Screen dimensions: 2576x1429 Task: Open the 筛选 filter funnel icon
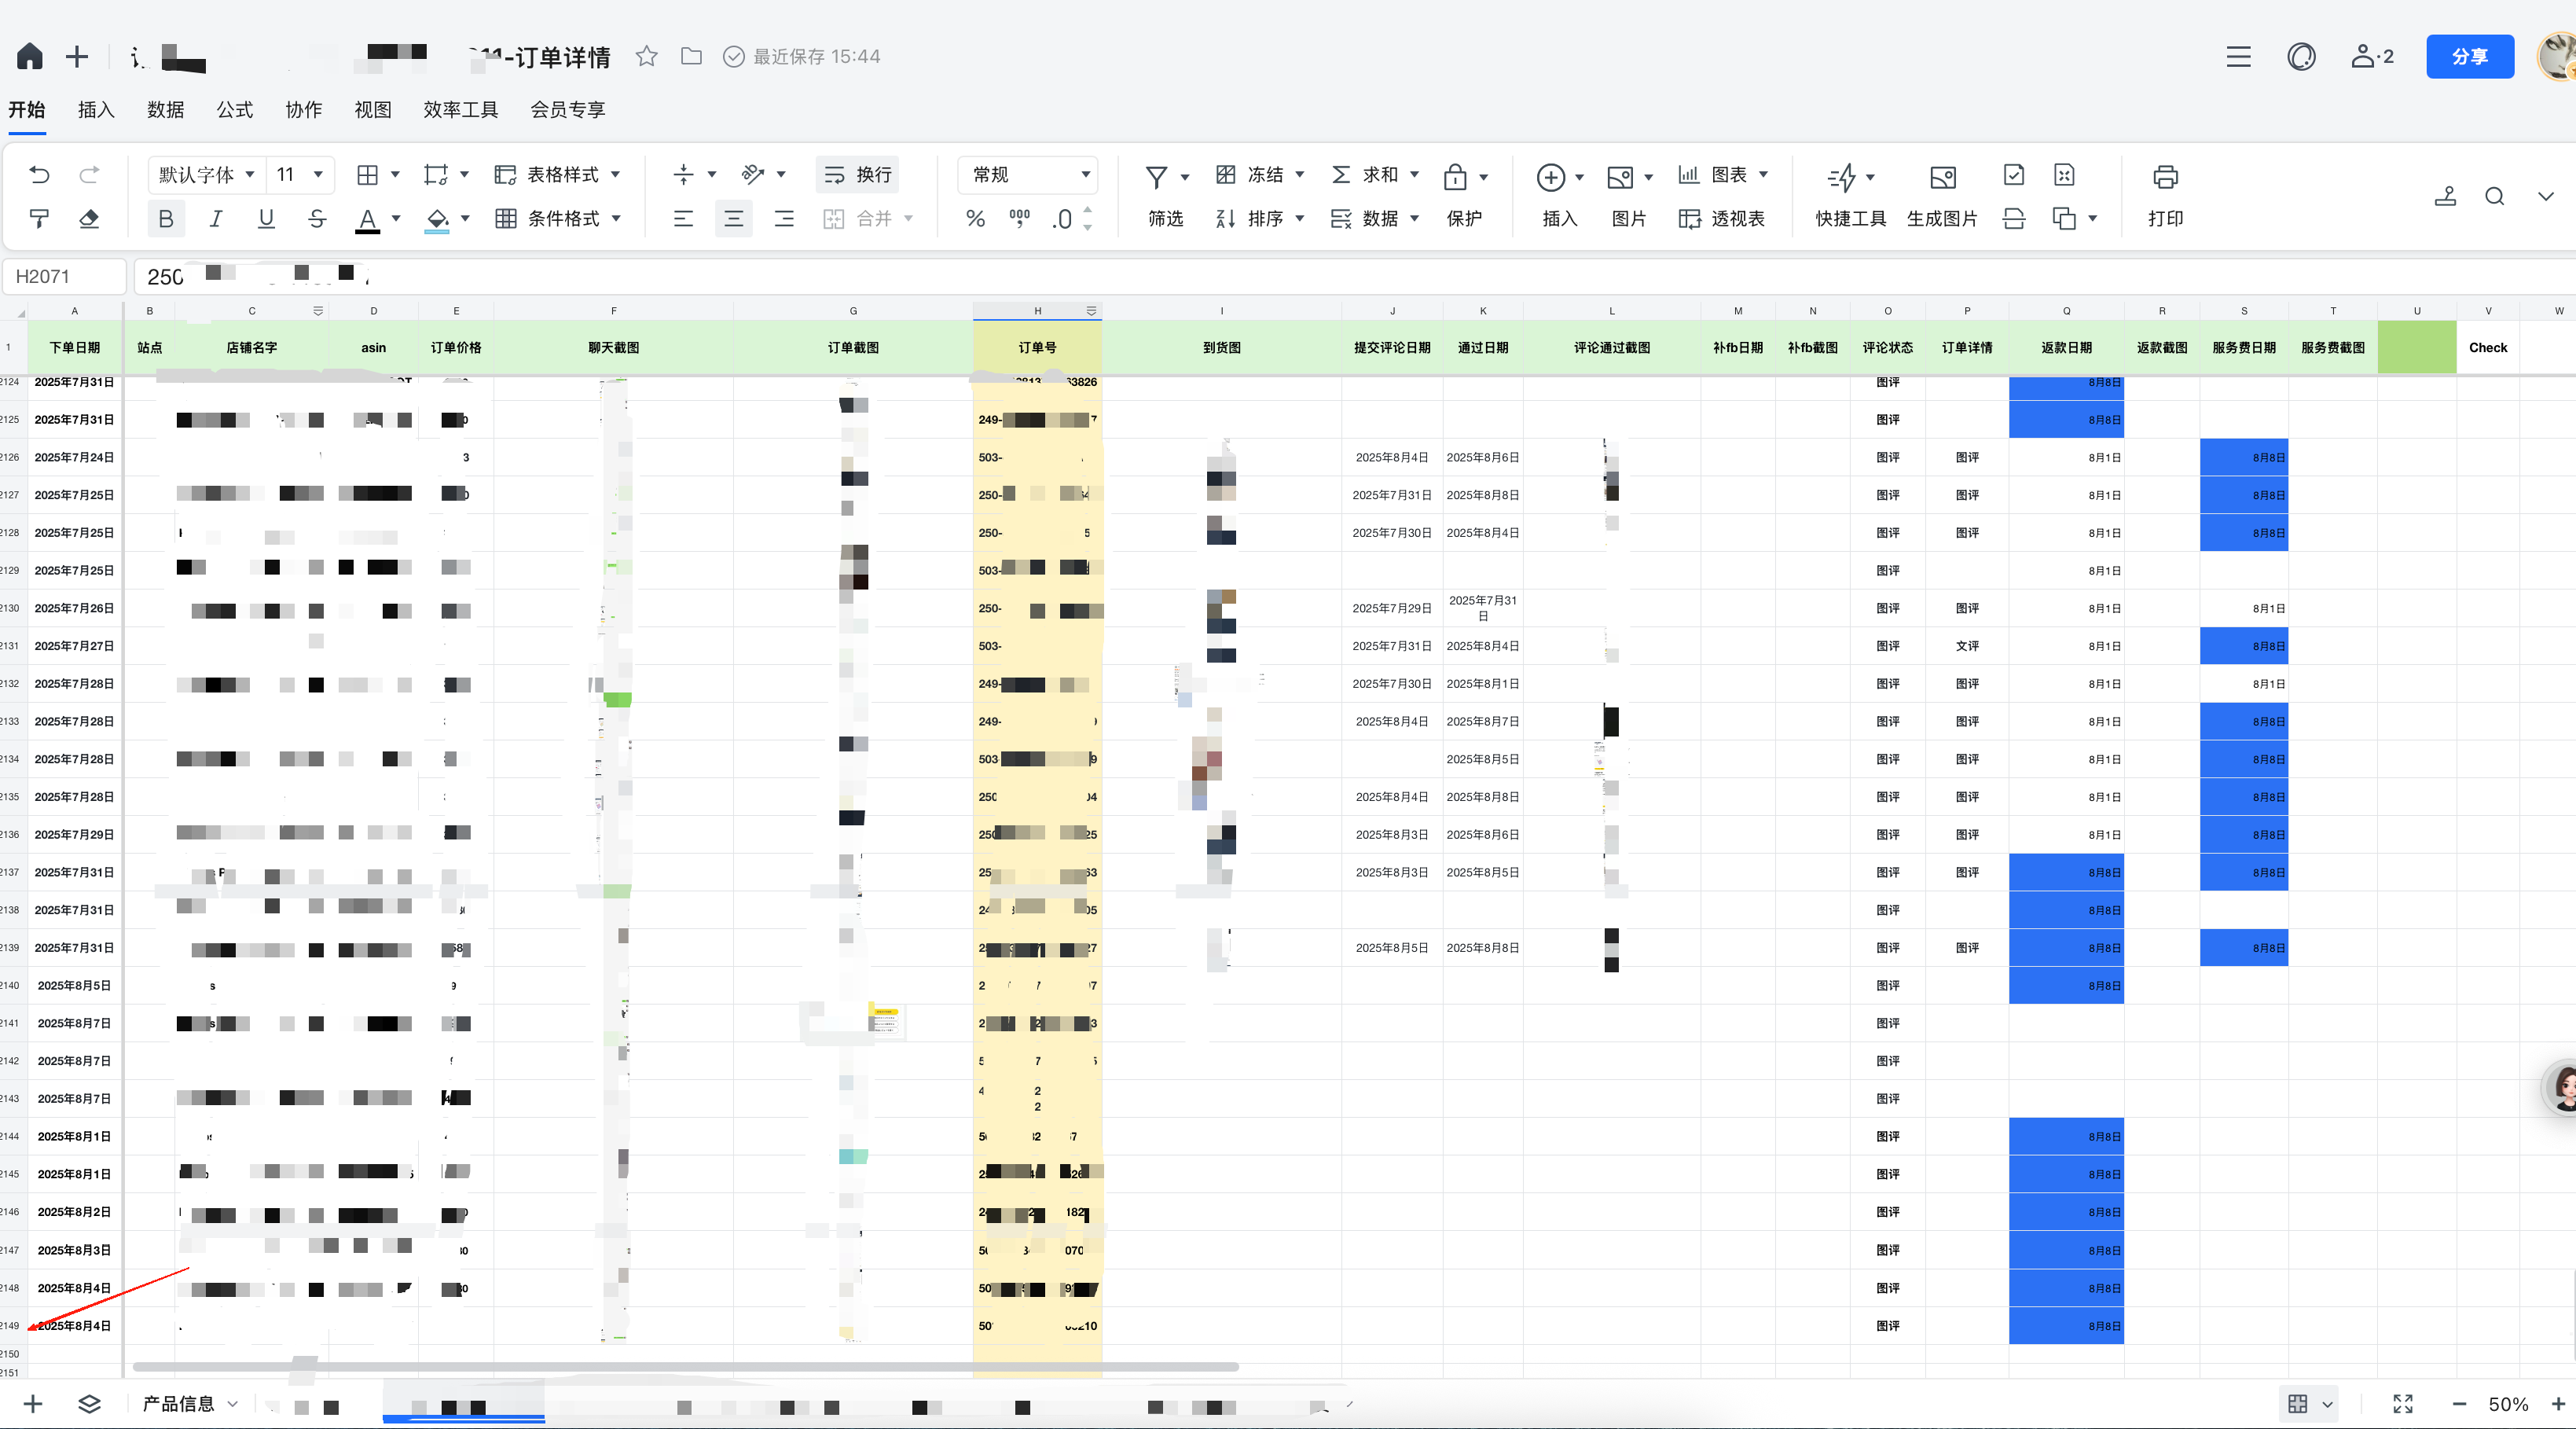point(1157,177)
